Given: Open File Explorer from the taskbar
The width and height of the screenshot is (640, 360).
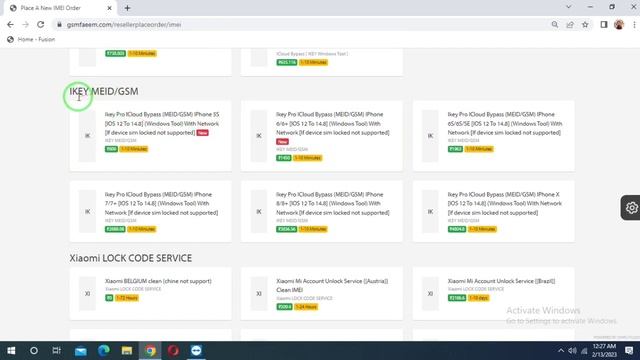Looking at the screenshot, I should click(x=127, y=351).
